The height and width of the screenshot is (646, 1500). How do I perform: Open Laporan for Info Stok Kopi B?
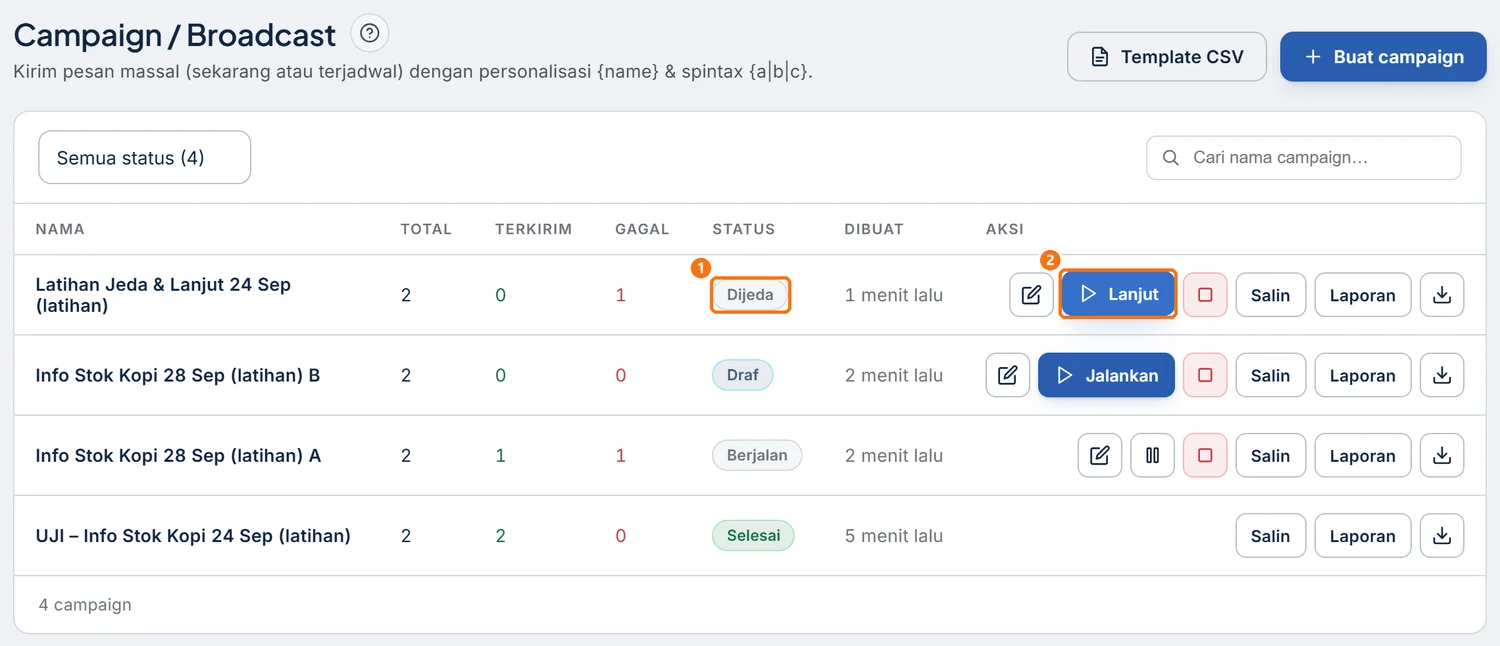click(1362, 375)
